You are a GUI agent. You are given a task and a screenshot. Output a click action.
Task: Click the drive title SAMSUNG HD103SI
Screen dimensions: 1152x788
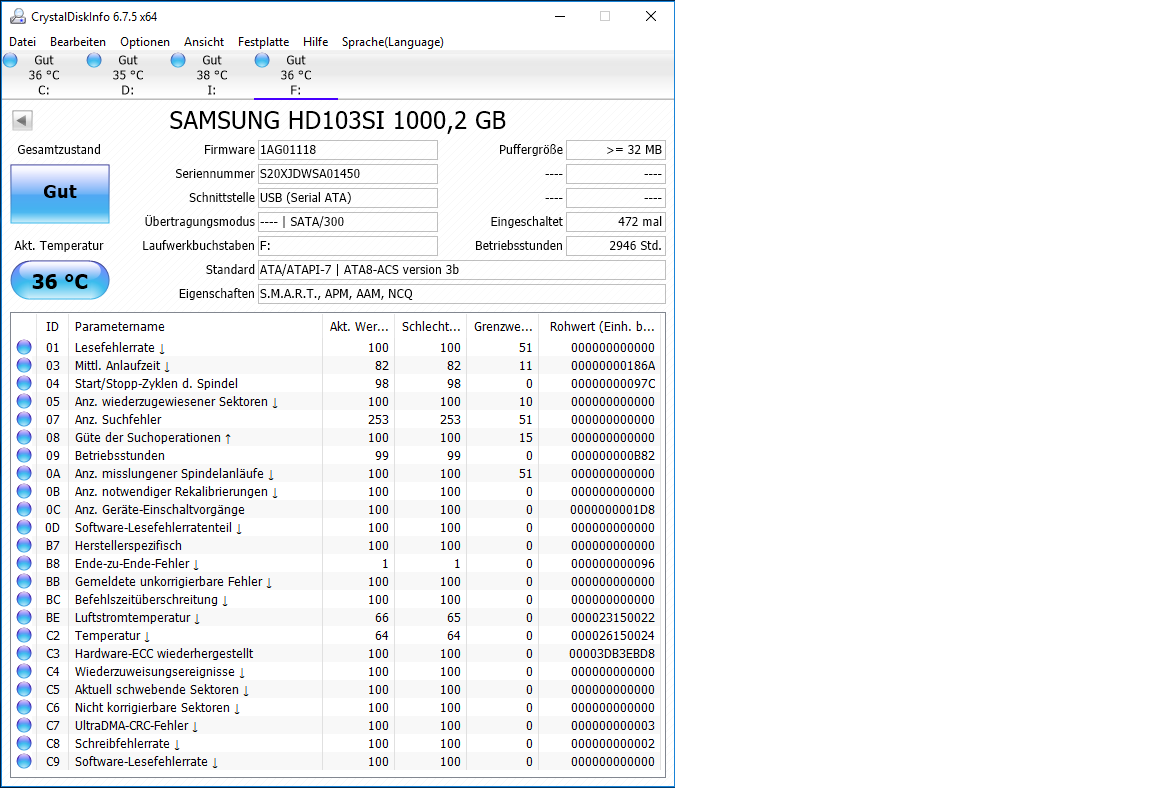click(337, 120)
